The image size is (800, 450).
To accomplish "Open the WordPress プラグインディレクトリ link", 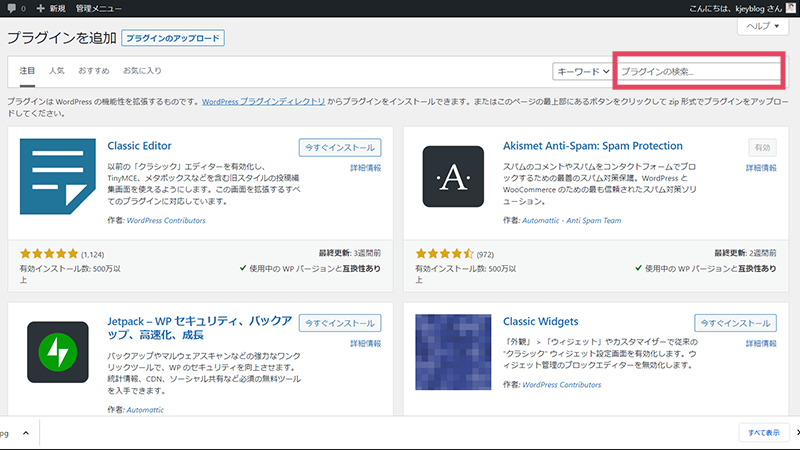I will pyautogui.click(x=263, y=102).
